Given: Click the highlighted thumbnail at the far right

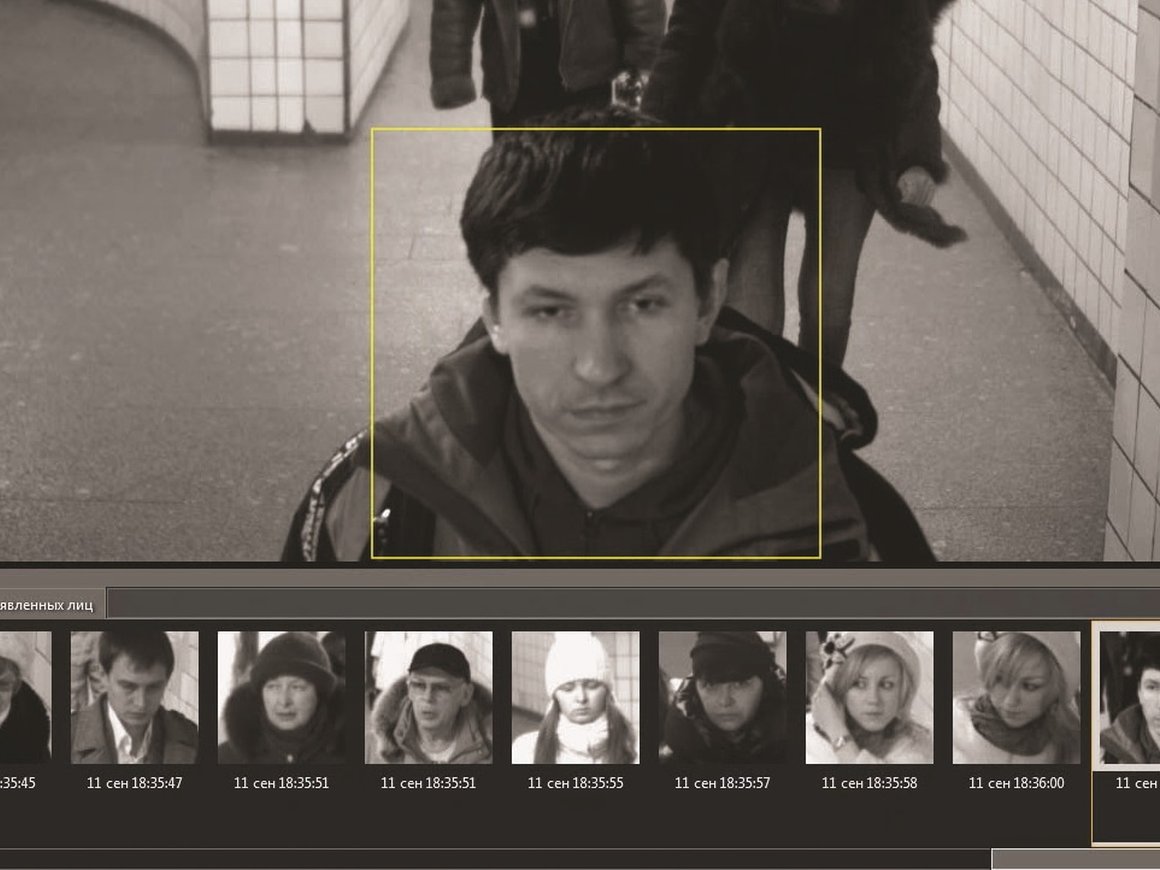Looking at the screenshot, I should point(1130,697).
